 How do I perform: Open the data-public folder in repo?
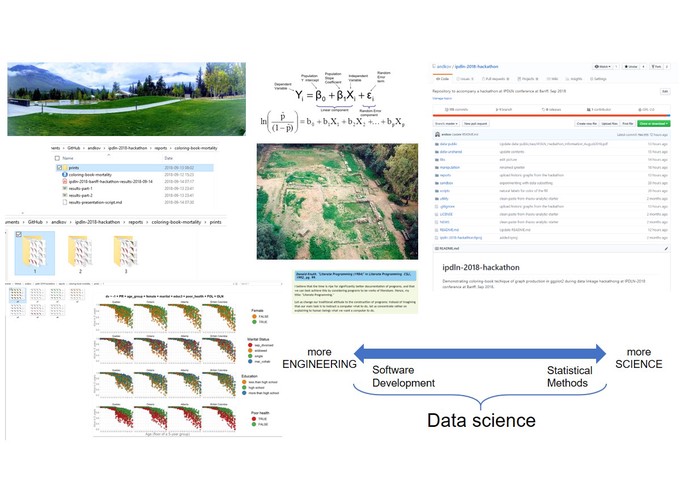(447, 144)
